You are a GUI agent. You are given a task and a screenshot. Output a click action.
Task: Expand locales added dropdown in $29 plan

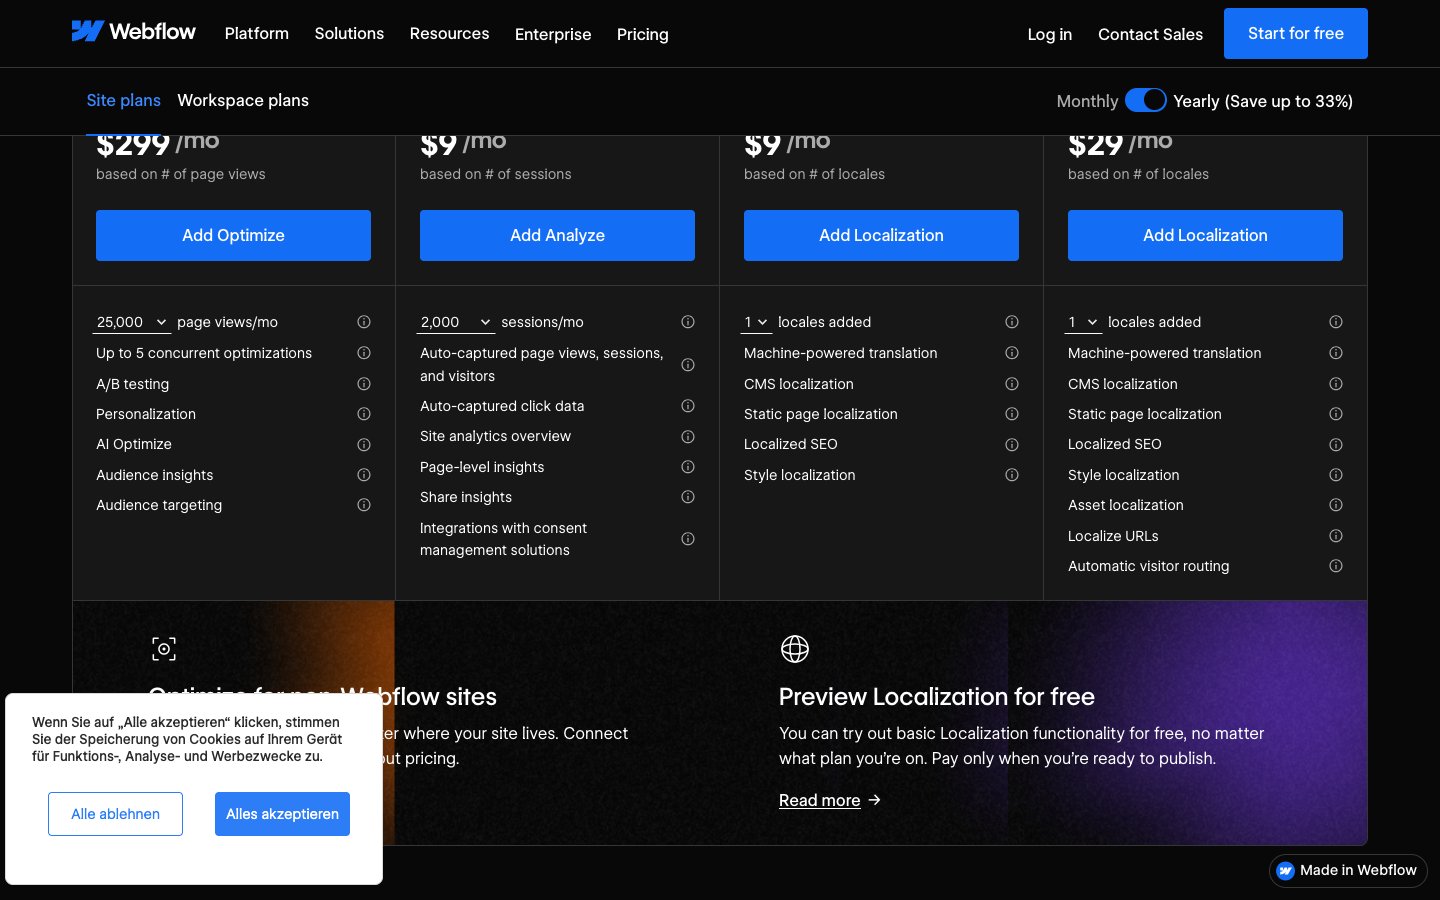click(x=1083, y=322)
